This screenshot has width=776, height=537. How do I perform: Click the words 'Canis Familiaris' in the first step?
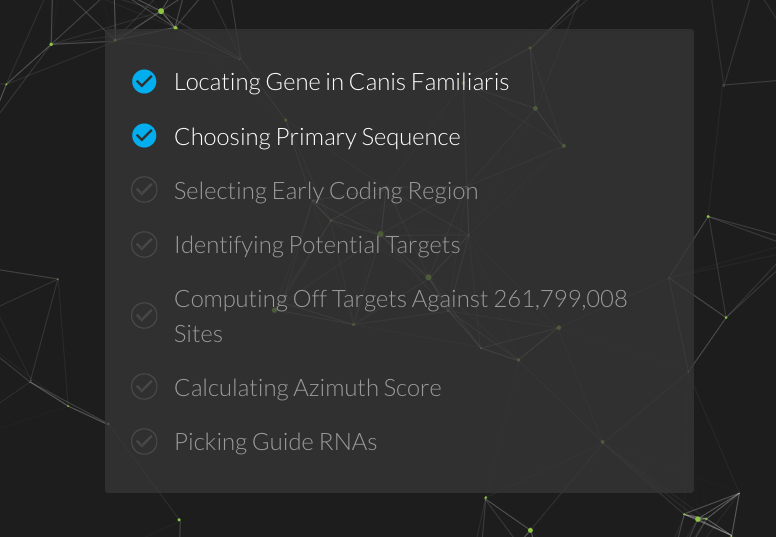tap(429, 82)
